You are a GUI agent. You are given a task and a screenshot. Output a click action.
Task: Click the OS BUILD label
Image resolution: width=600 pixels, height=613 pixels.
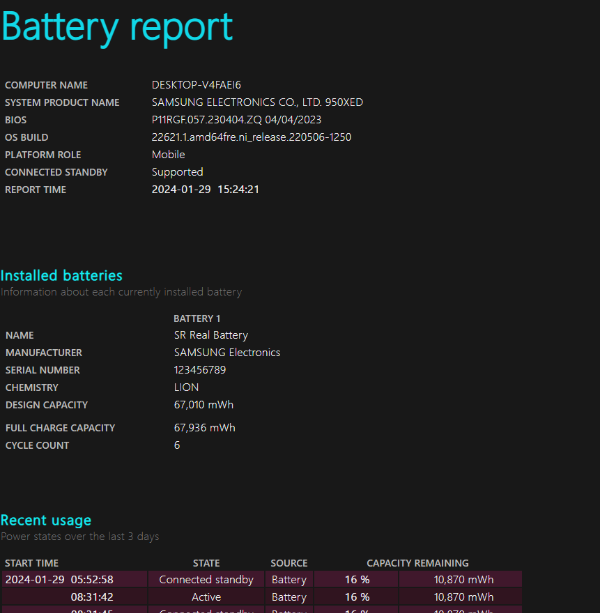pyautogui.click(x=27, y=138)
